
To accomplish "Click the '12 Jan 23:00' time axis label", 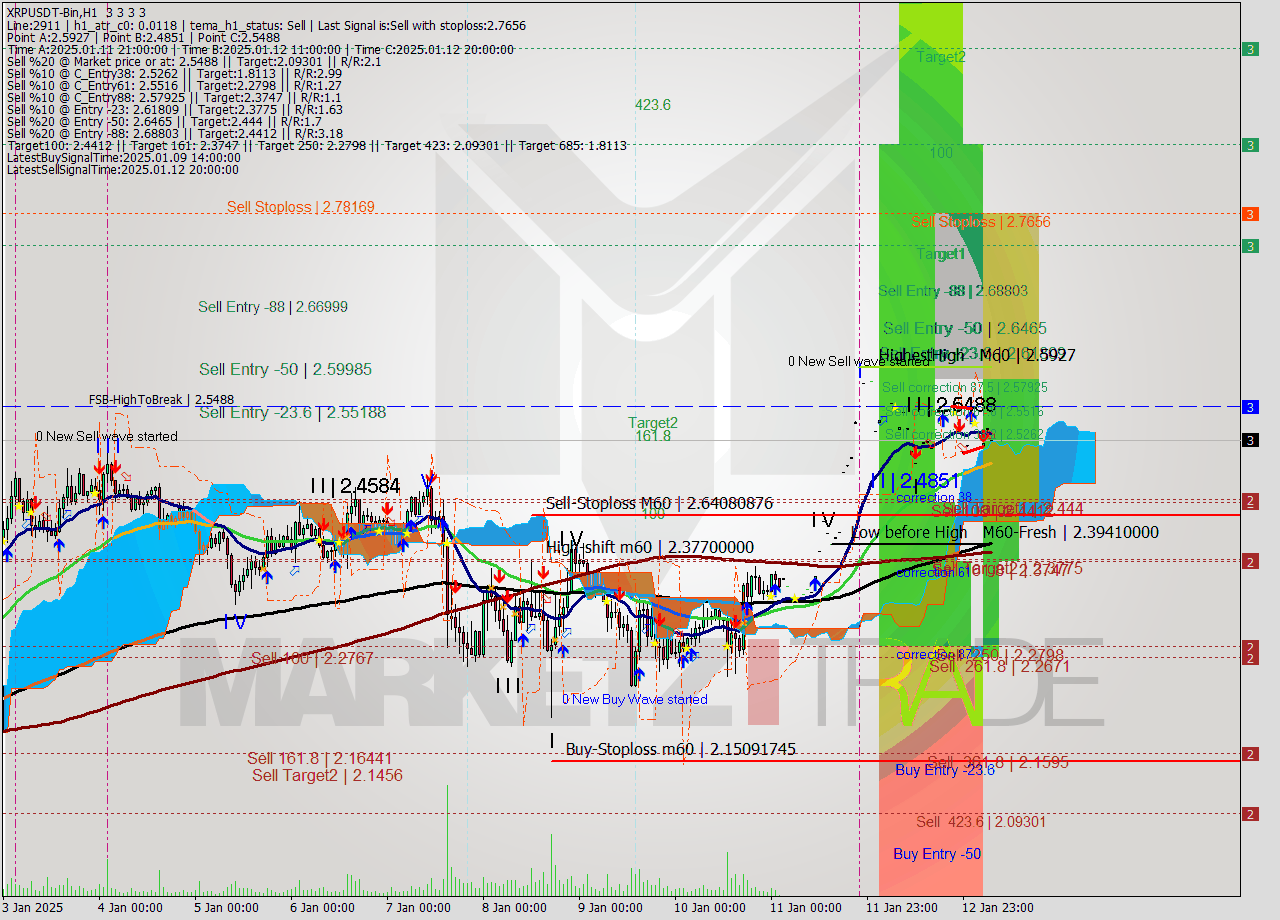I will [998, 907].
